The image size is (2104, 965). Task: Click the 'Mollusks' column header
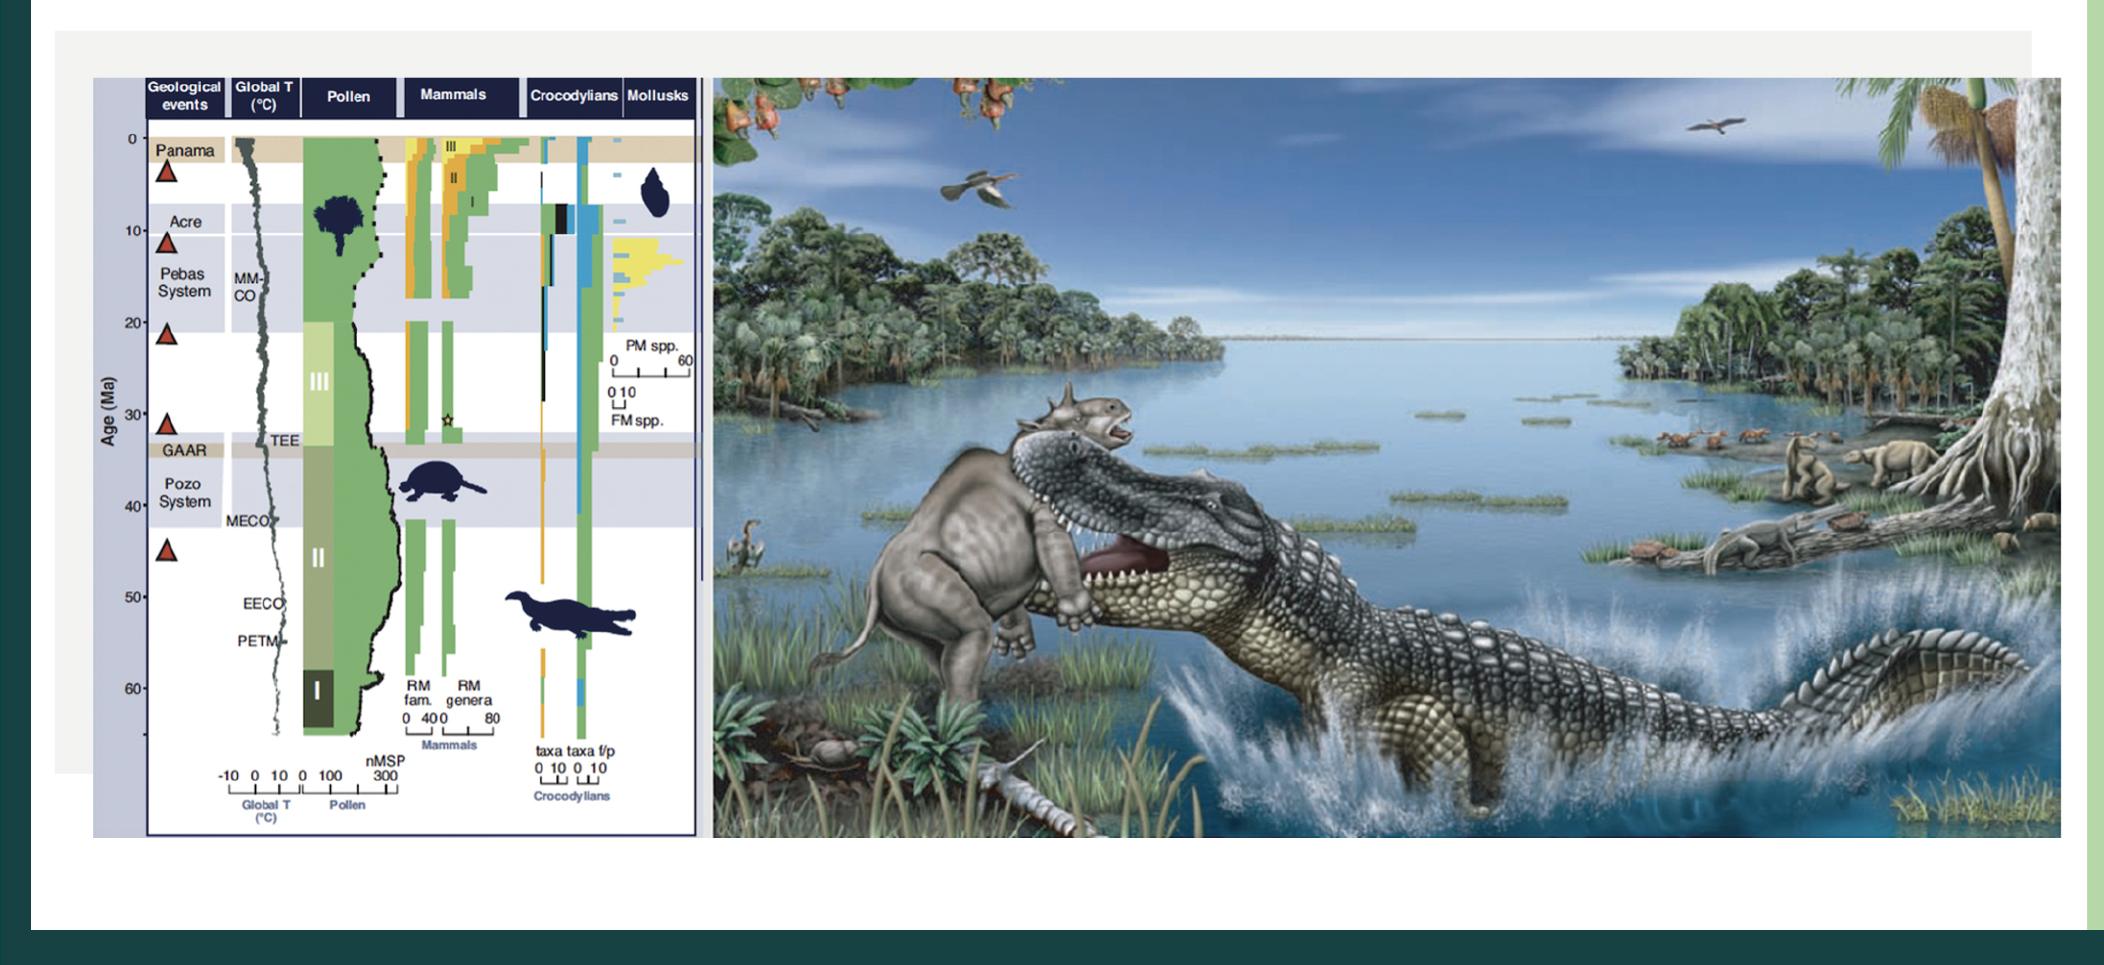click(658, 96)
